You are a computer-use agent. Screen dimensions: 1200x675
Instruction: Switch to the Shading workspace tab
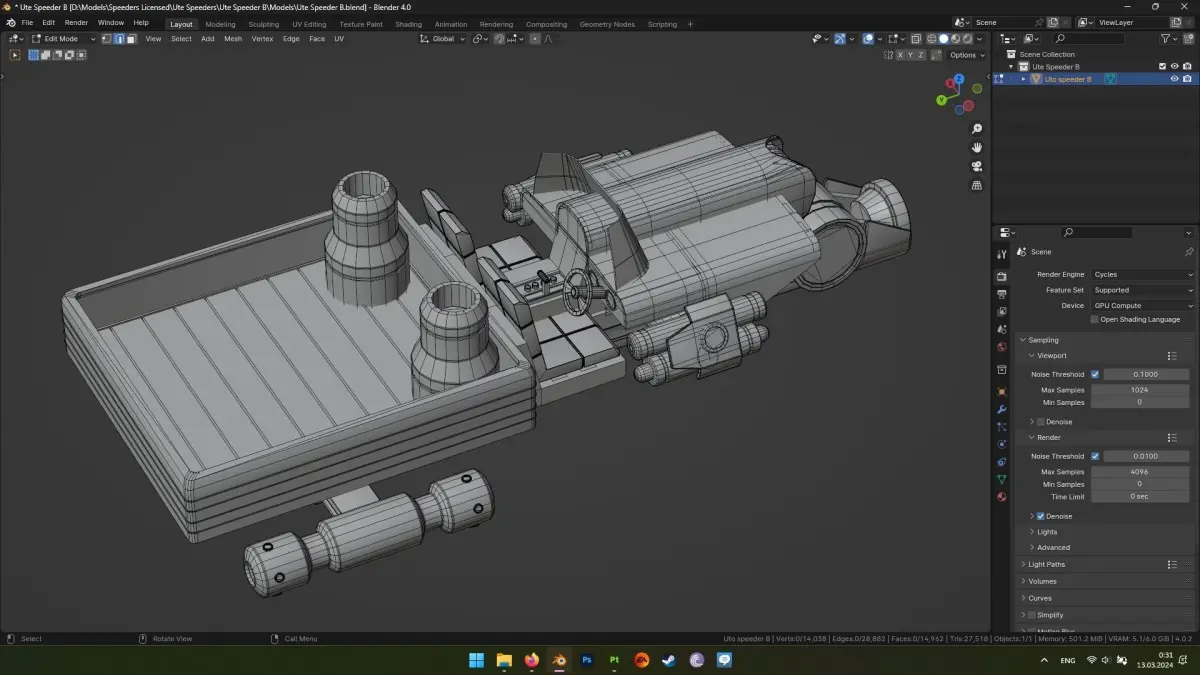(408, 24)
